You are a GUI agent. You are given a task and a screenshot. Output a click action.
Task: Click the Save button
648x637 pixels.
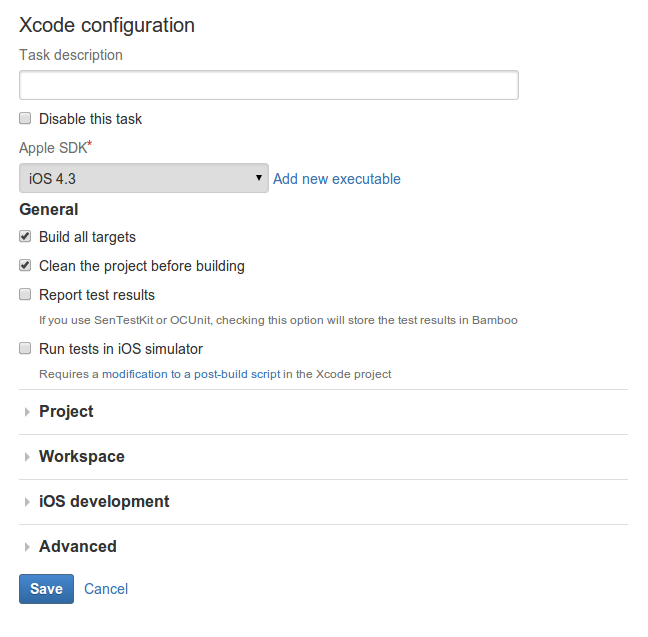pyautogui.click(x=46, y=589)
